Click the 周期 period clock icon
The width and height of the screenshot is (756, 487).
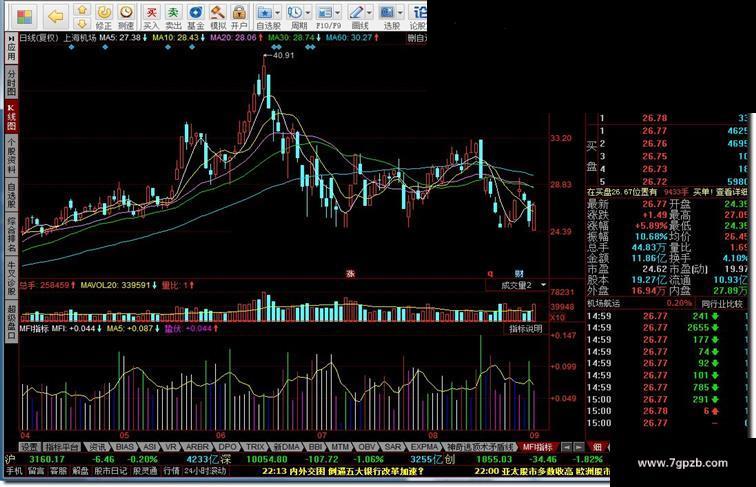tap(295, 13)
